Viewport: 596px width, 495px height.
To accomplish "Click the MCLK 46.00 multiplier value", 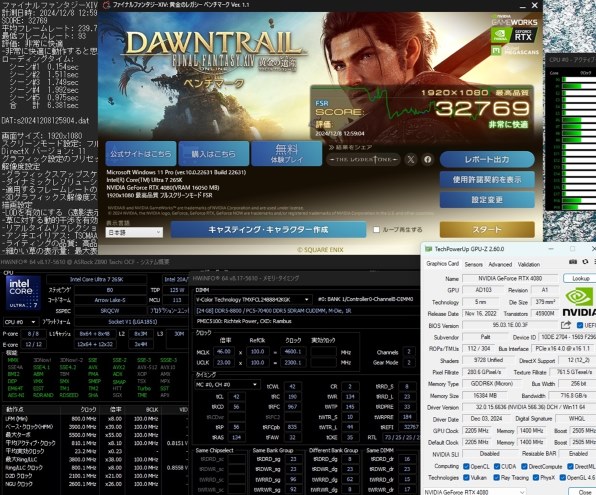I will pos(224,352).
